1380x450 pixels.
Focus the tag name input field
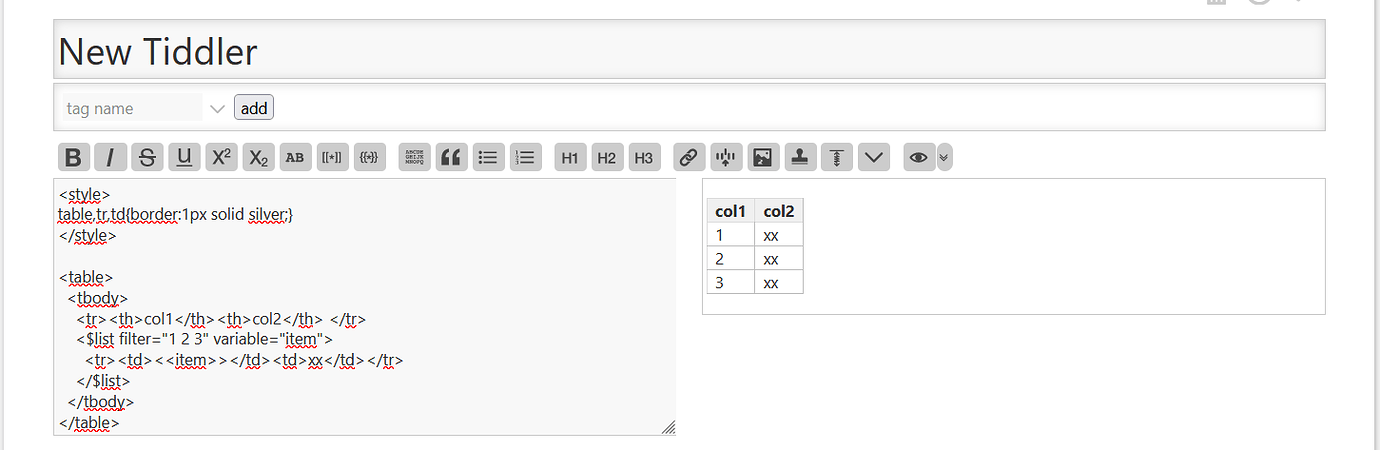point(132,108)
